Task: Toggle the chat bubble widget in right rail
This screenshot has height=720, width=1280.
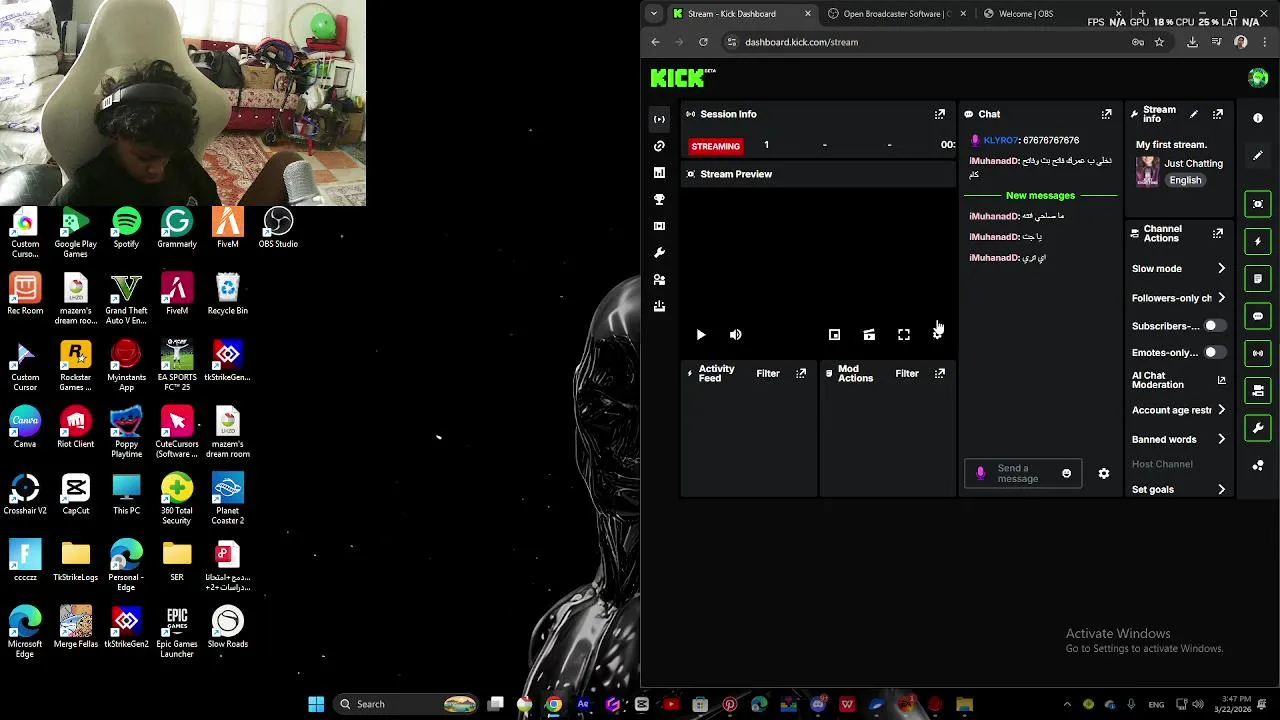Action: pyautogui.click(x=1258, y=316)
